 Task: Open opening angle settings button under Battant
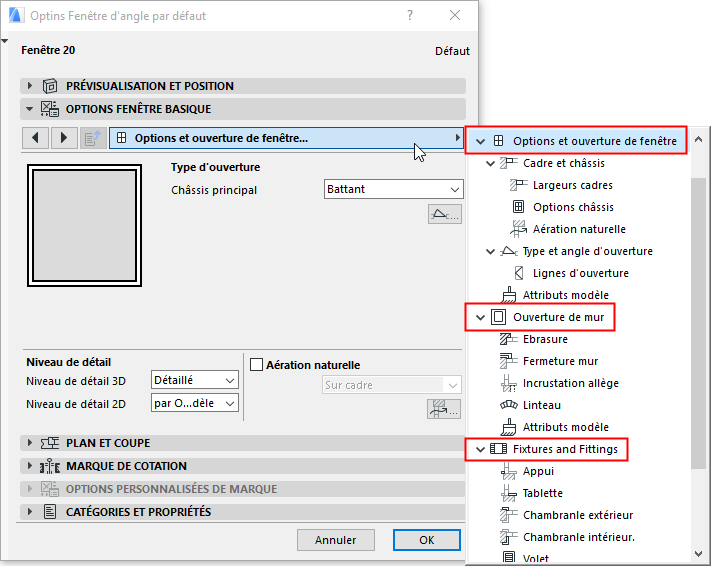[x=445, y=214]
